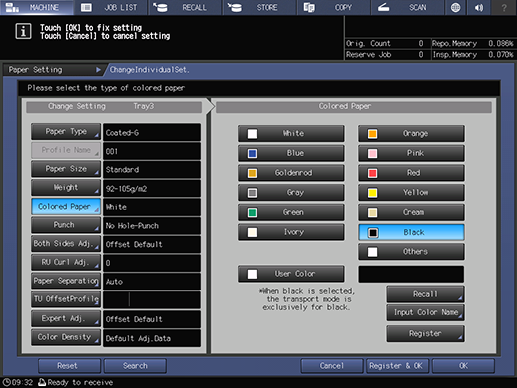
Task: Select Gray colored paper
Action: point(291,192)
